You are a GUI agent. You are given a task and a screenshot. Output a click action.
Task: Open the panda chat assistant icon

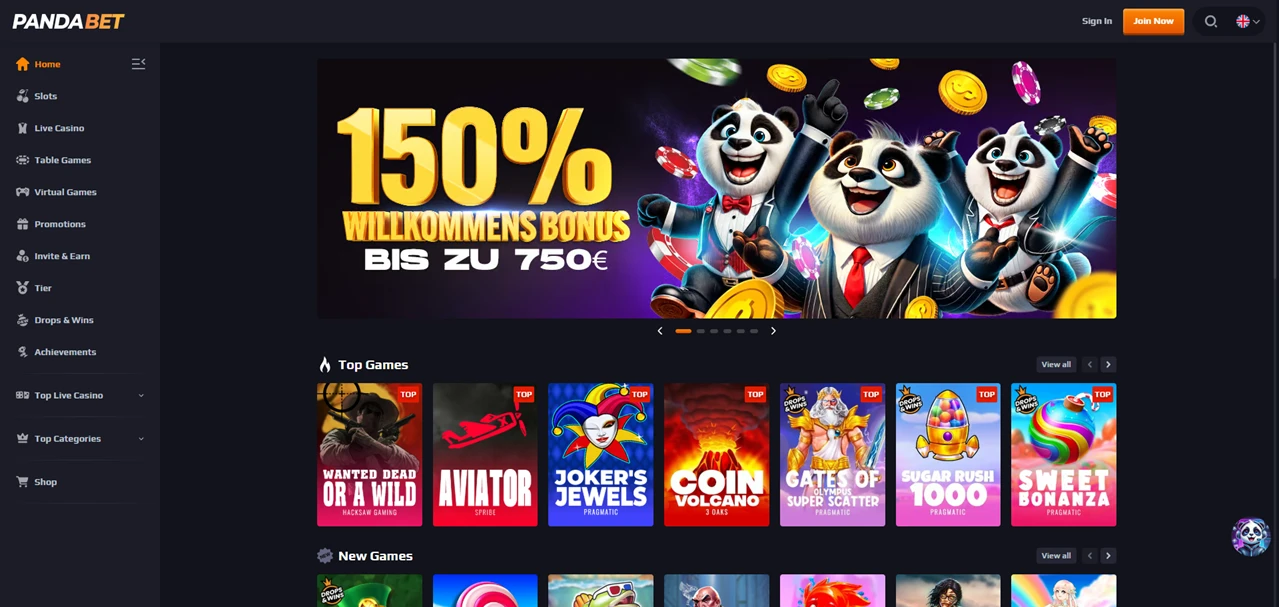click(x=1250, y=537)
